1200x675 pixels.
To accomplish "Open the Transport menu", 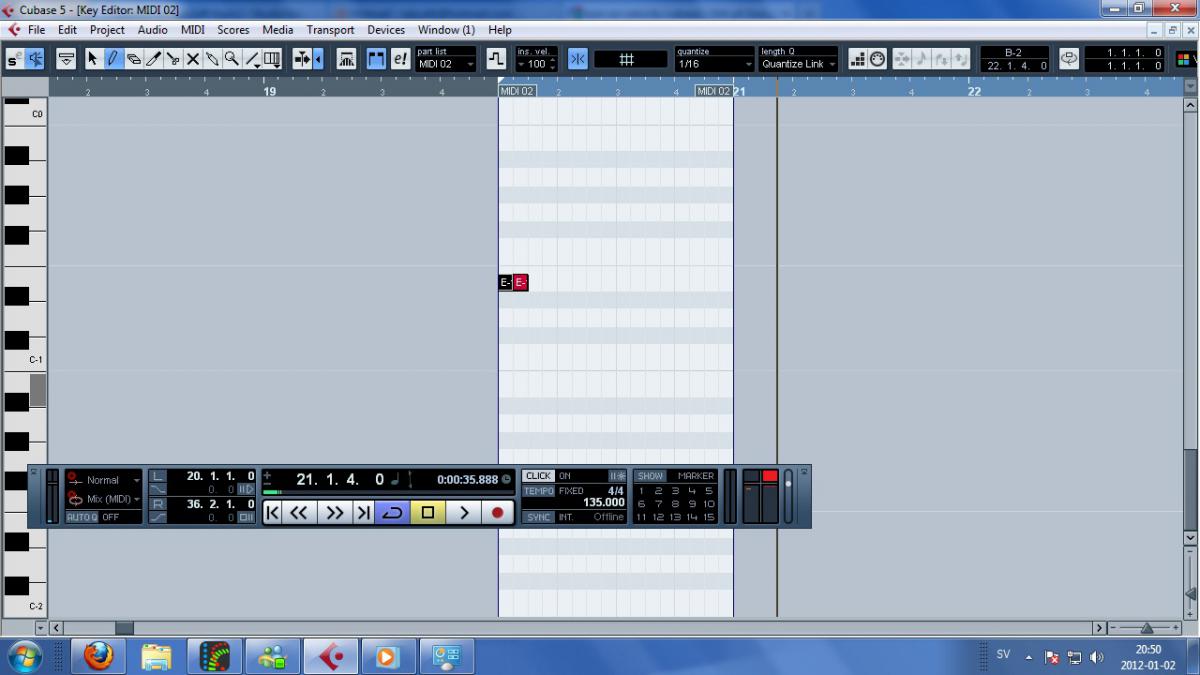I will (x=330, y=30).
